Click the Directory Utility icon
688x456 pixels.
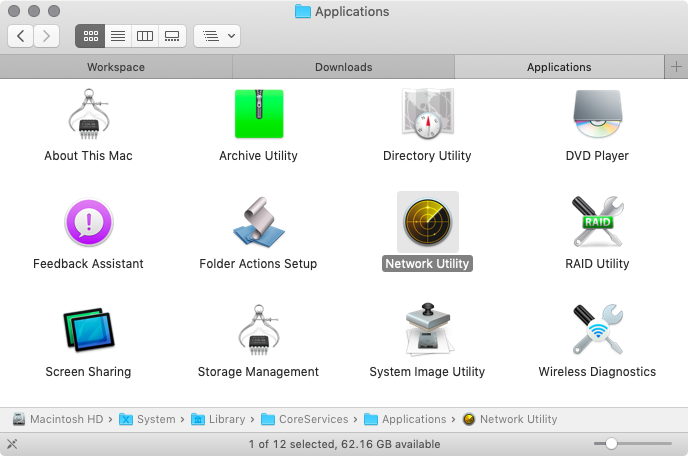427,115
